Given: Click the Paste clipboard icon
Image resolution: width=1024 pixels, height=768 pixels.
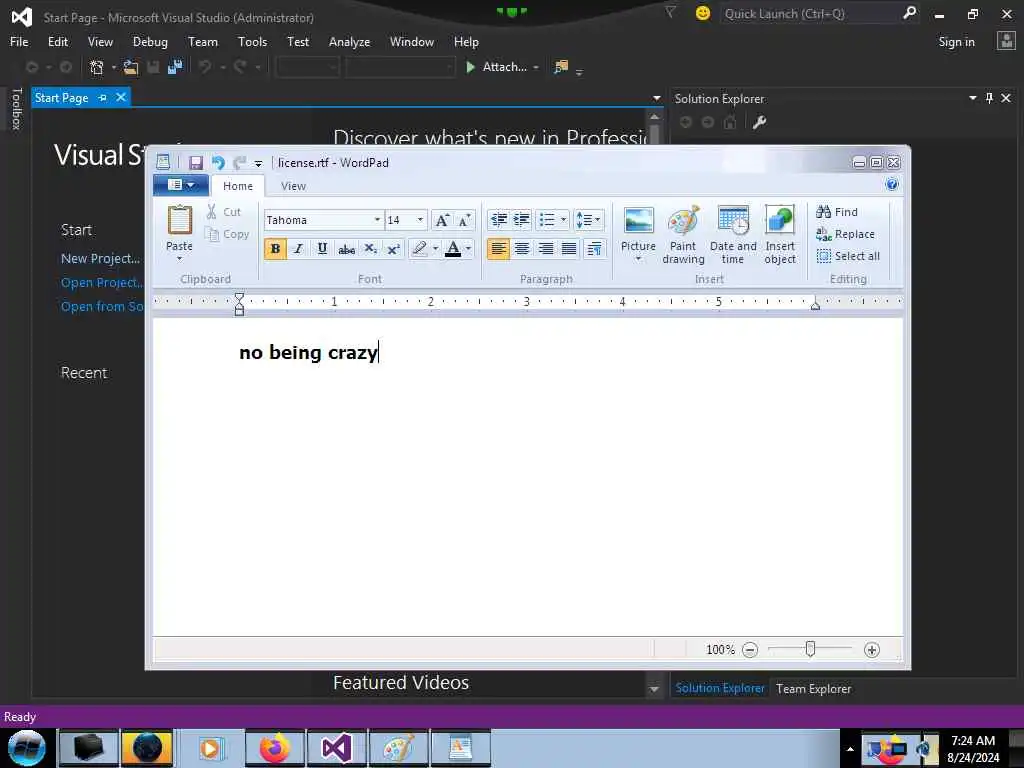Looking at the screenshot, I should click(180, 220).
